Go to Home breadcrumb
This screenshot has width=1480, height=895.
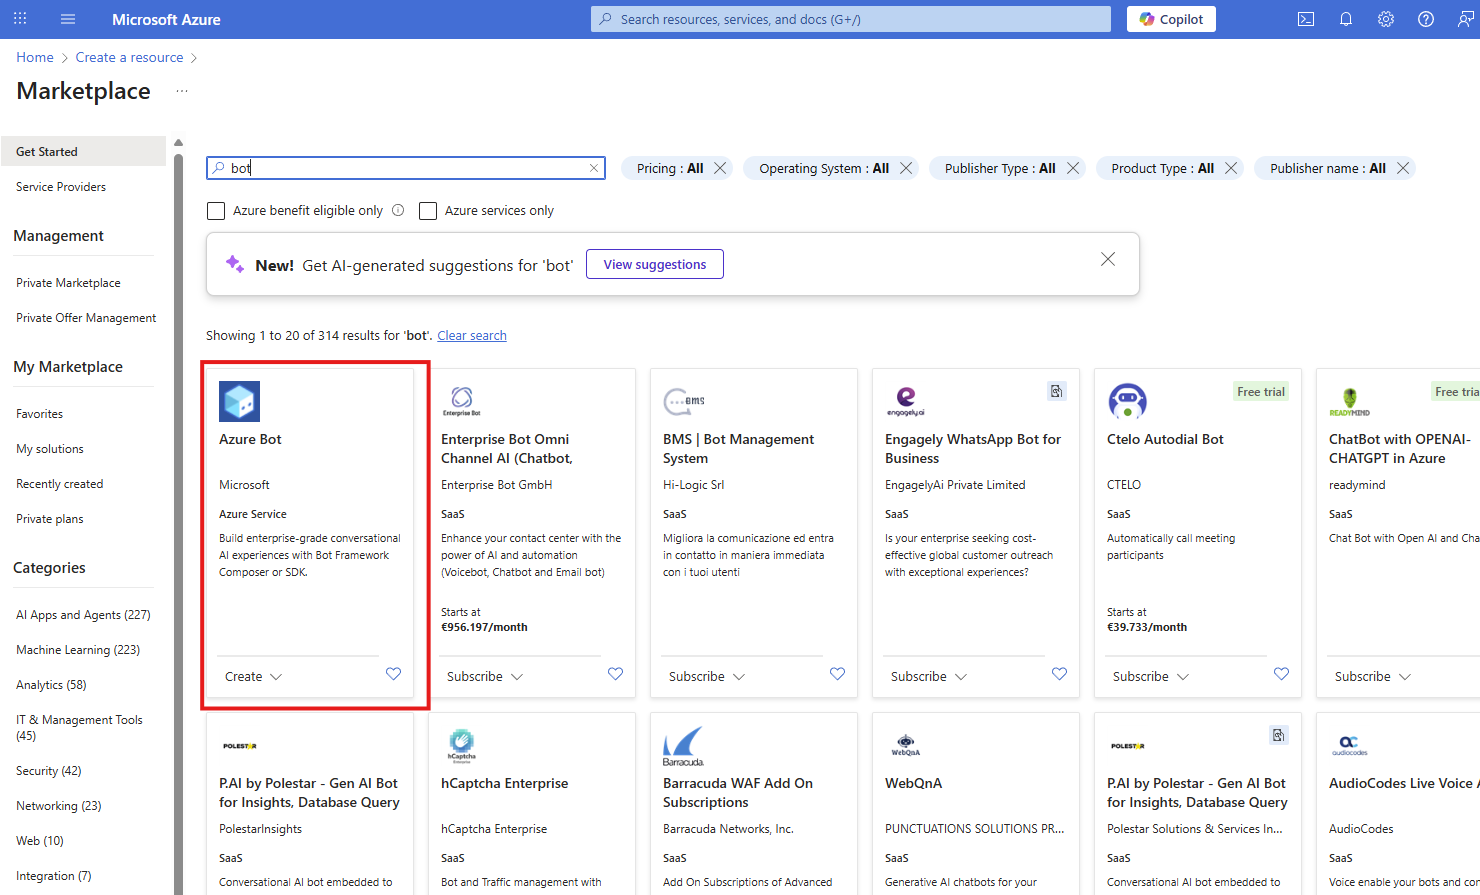tap(35, 57)
